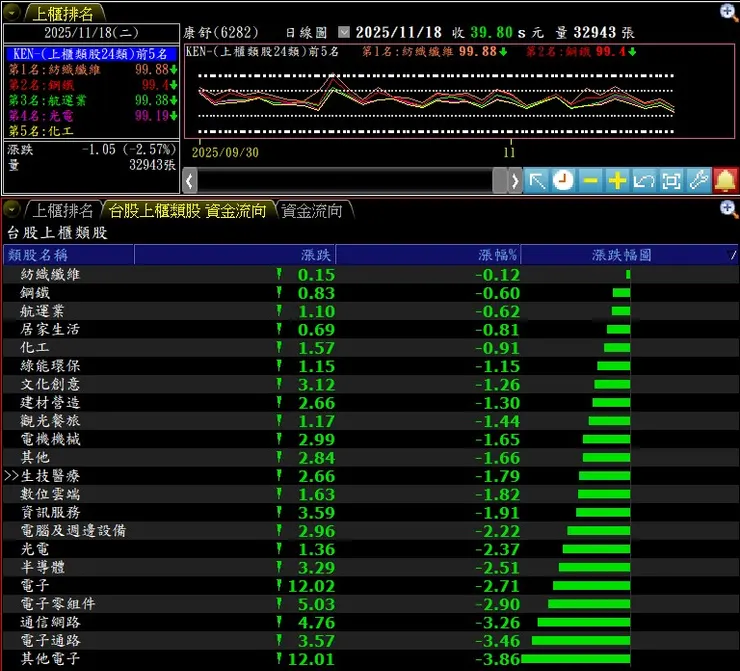Select the 電子通路 sector row
The image size is (740, 671).
click(x=370, y=640)
